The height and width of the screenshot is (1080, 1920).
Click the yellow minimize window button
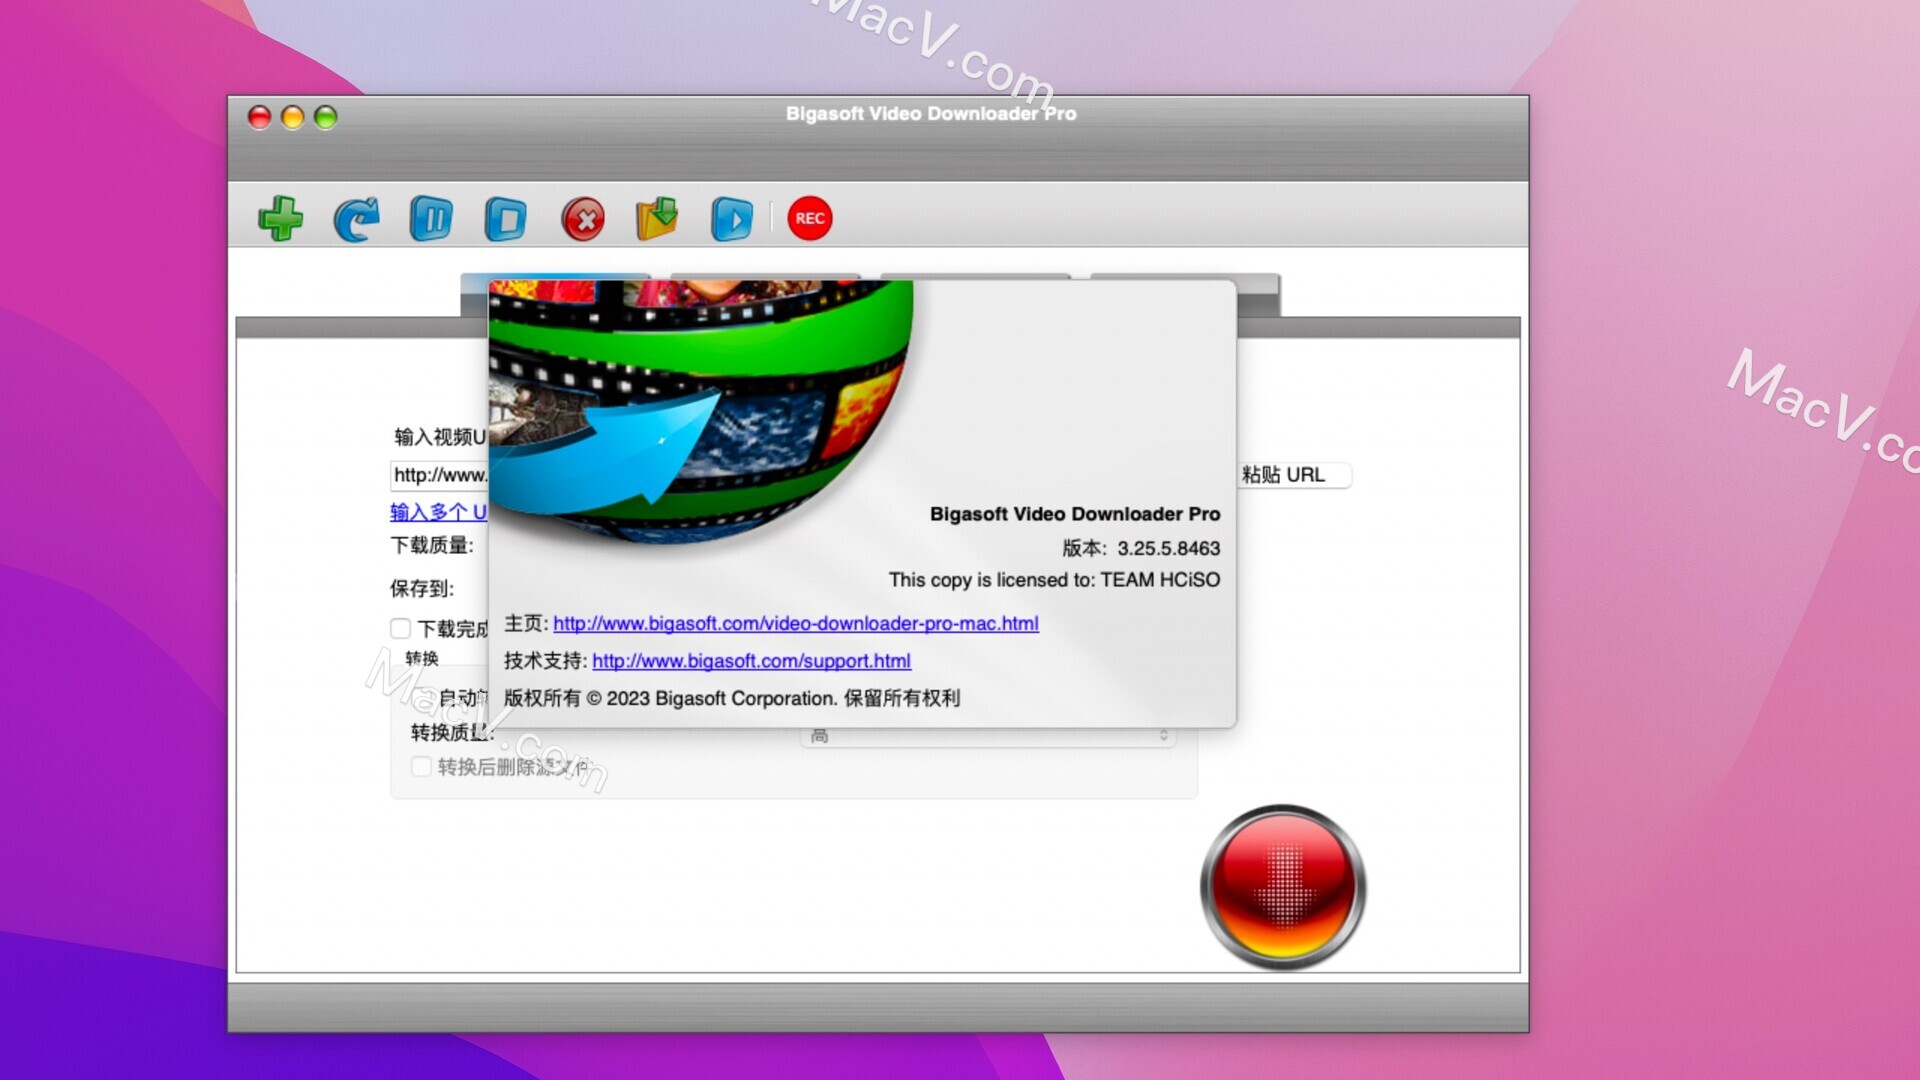click(292, 117)
